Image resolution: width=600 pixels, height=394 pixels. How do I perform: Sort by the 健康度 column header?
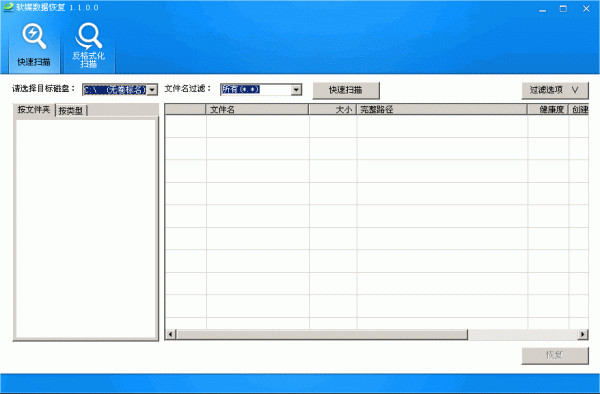[548, 109]
